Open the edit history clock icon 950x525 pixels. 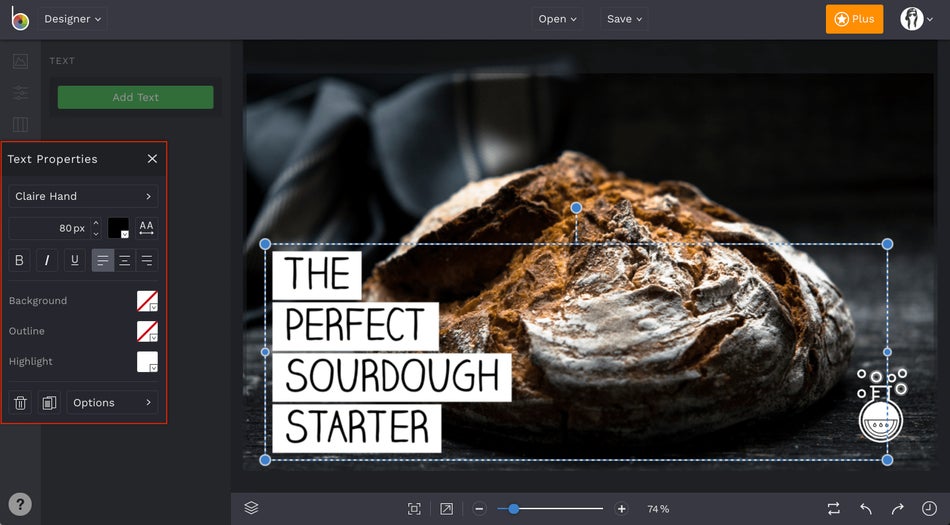[929, 508]
